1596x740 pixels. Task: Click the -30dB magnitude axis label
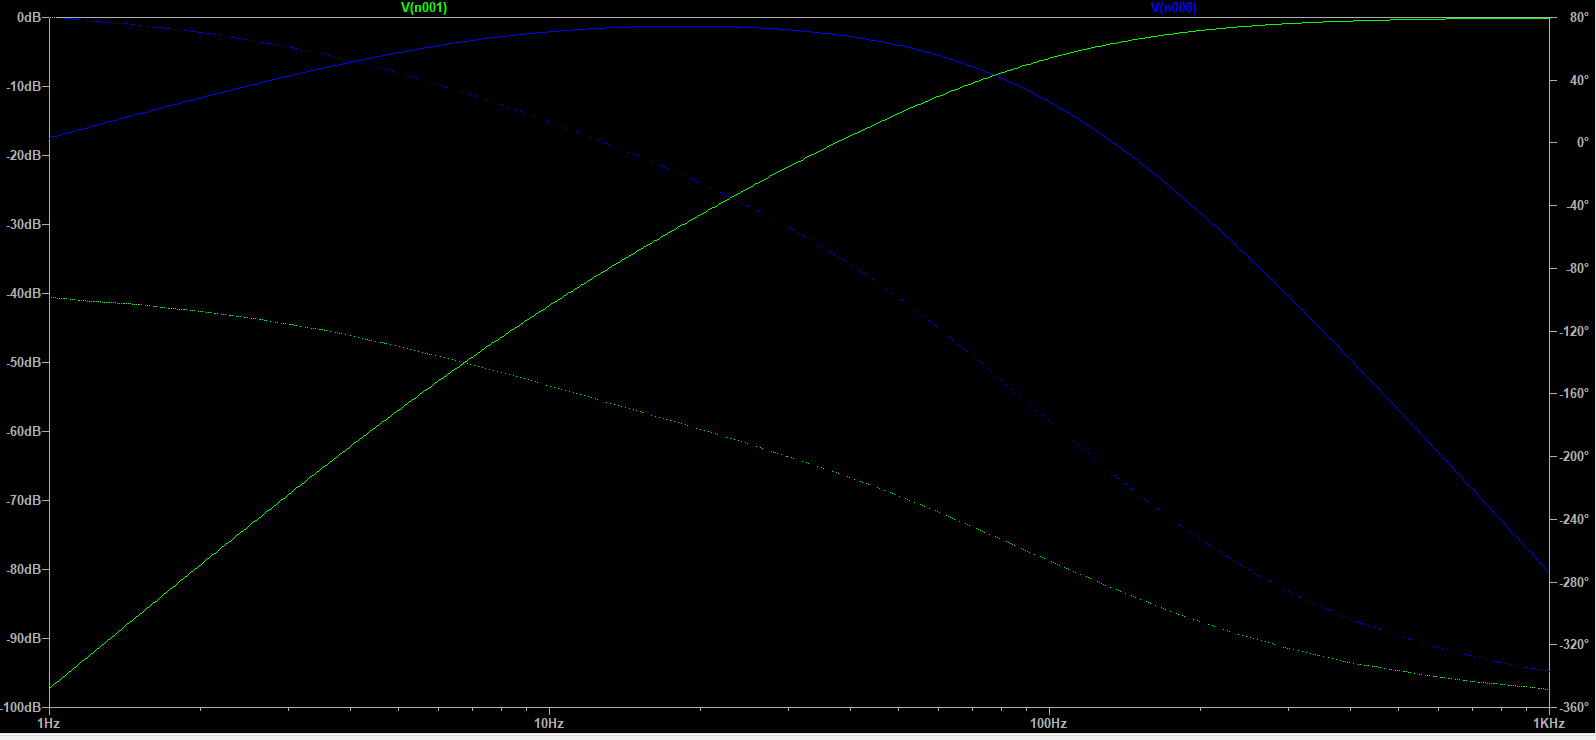(25, 225)
